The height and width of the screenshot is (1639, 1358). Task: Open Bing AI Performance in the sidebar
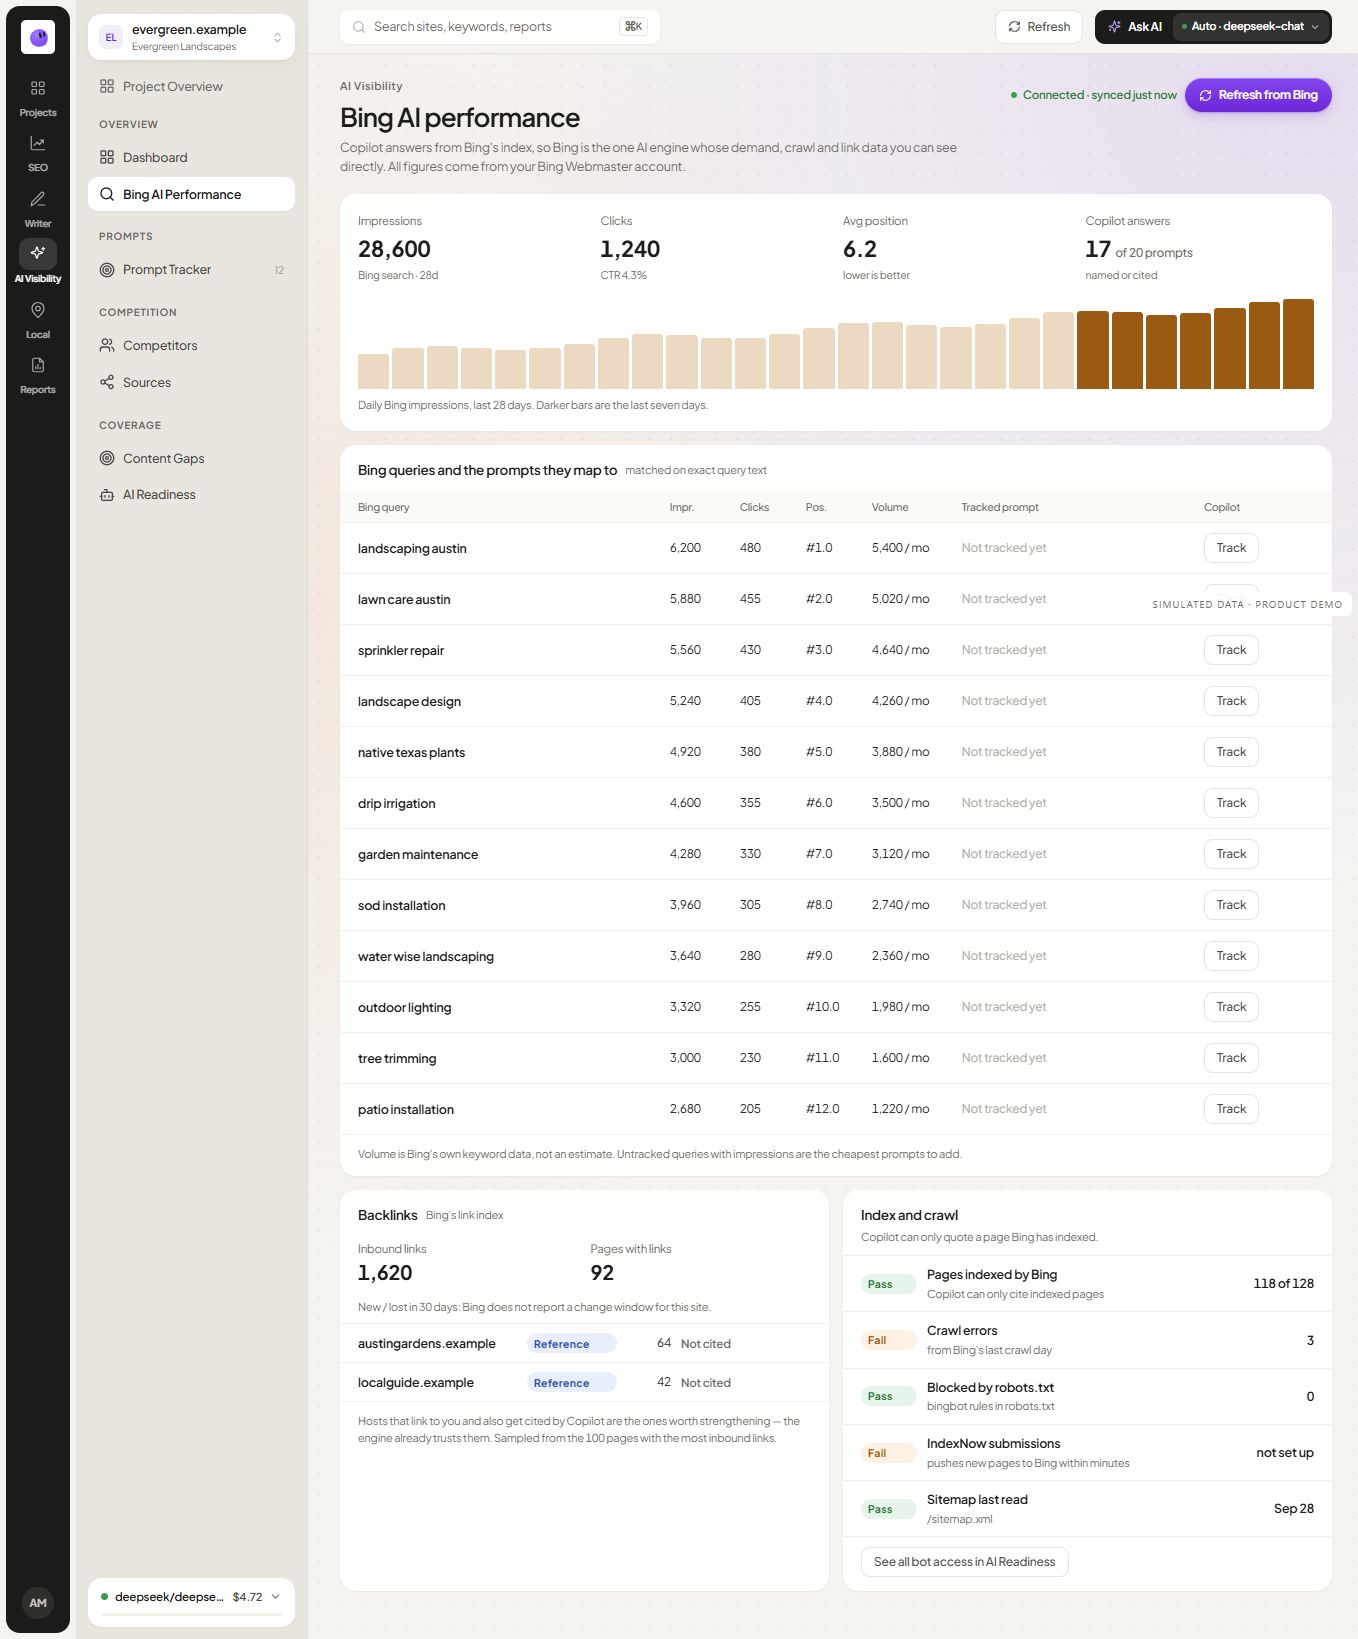[x=191, y=194]
